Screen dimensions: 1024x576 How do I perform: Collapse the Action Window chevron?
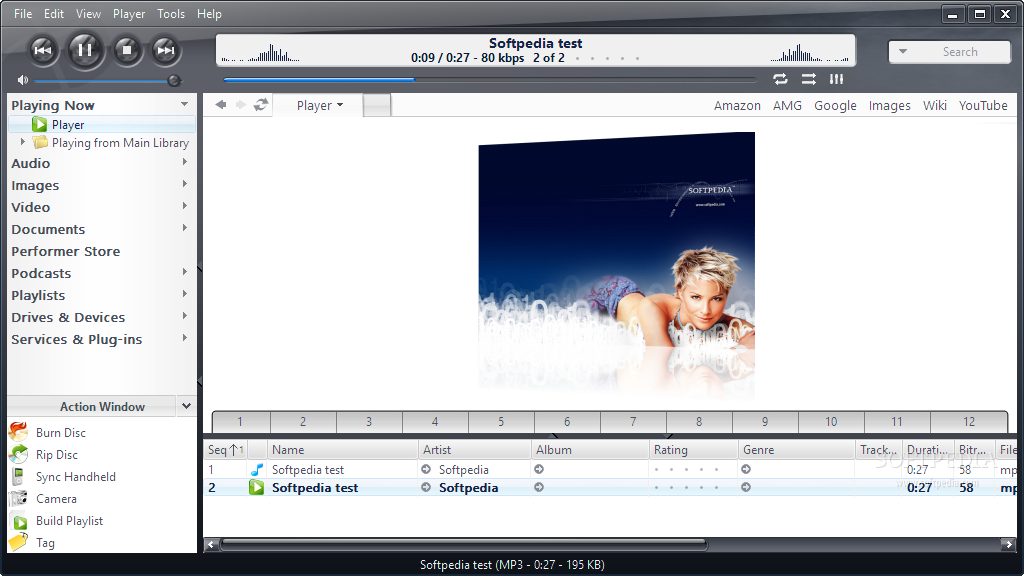186,406
